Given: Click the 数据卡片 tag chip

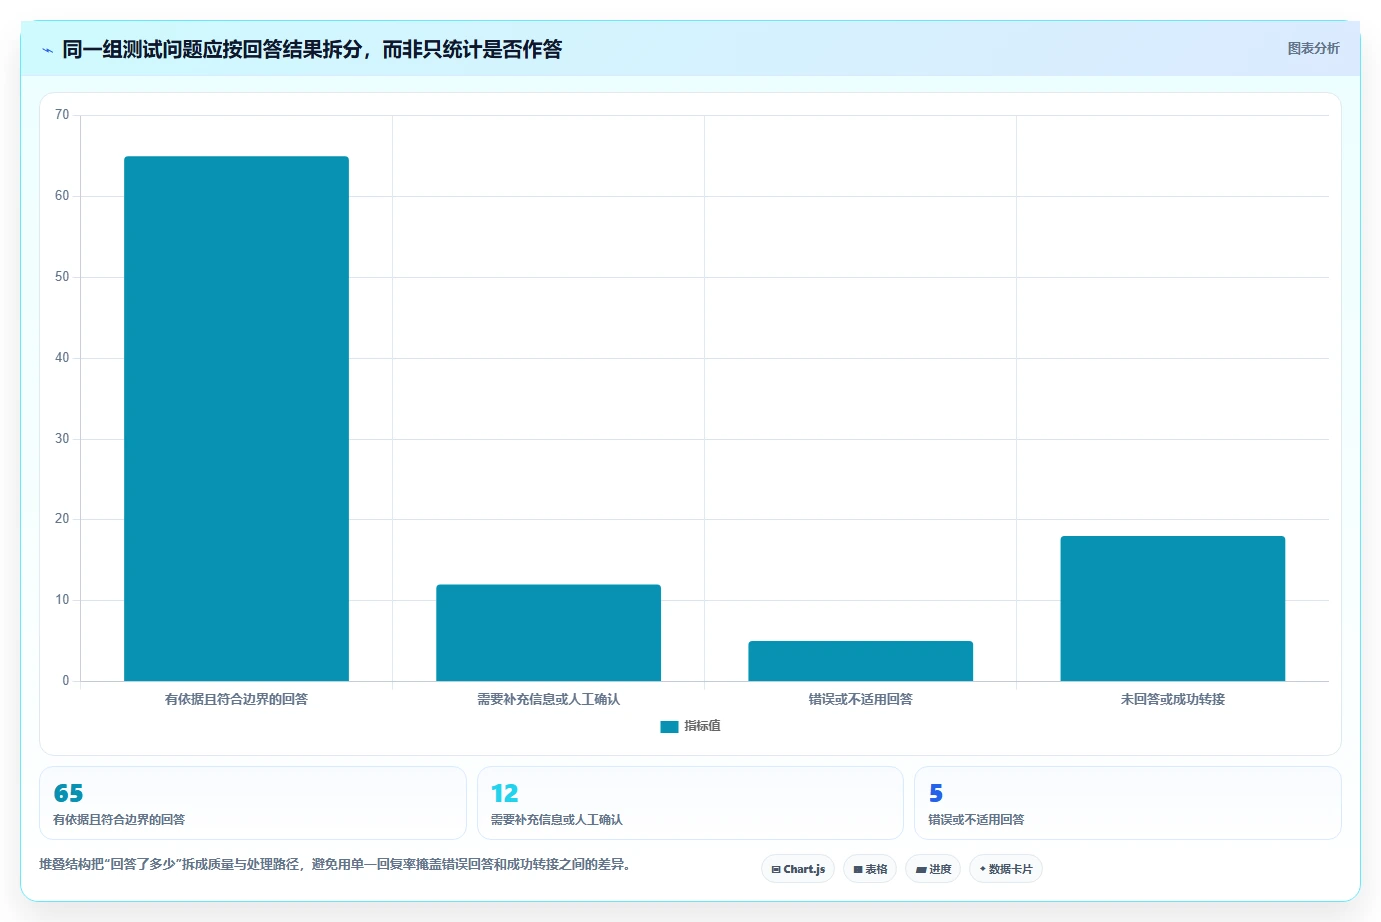Looking at the screenshot, I should click(1006, 869).
